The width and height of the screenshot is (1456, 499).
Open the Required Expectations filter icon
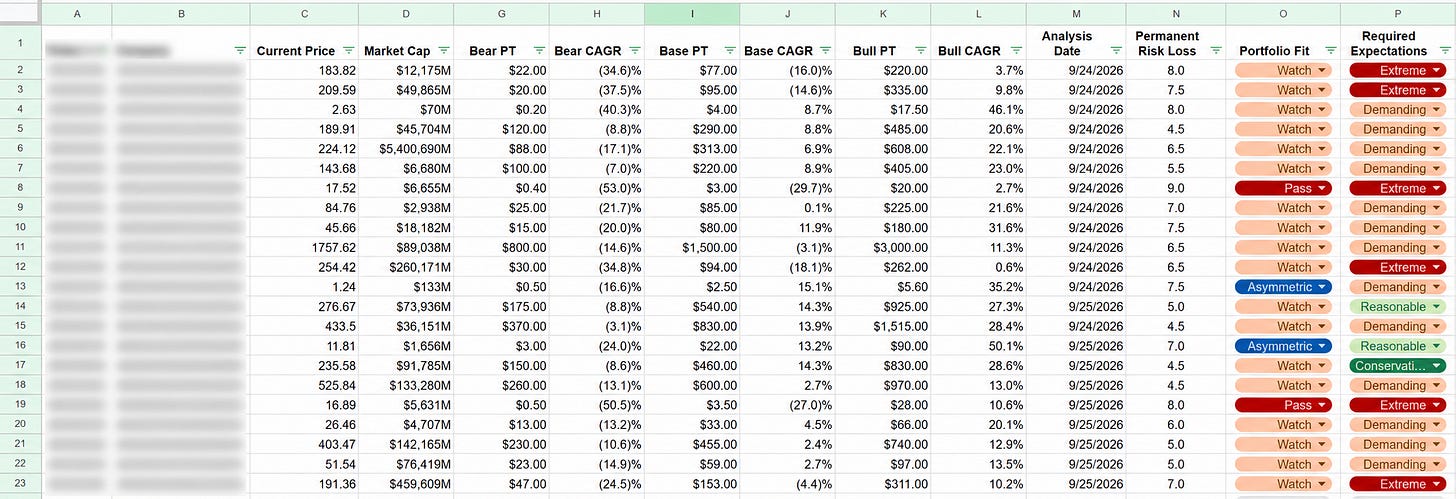coord(1443,50)
